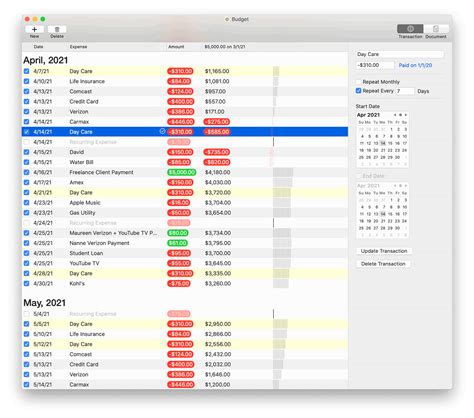Click the Delete Transaction button

383,264
